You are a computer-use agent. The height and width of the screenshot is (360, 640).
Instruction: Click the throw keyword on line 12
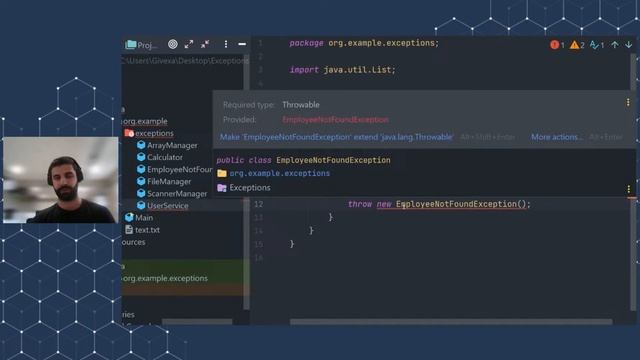pos(360,204)
